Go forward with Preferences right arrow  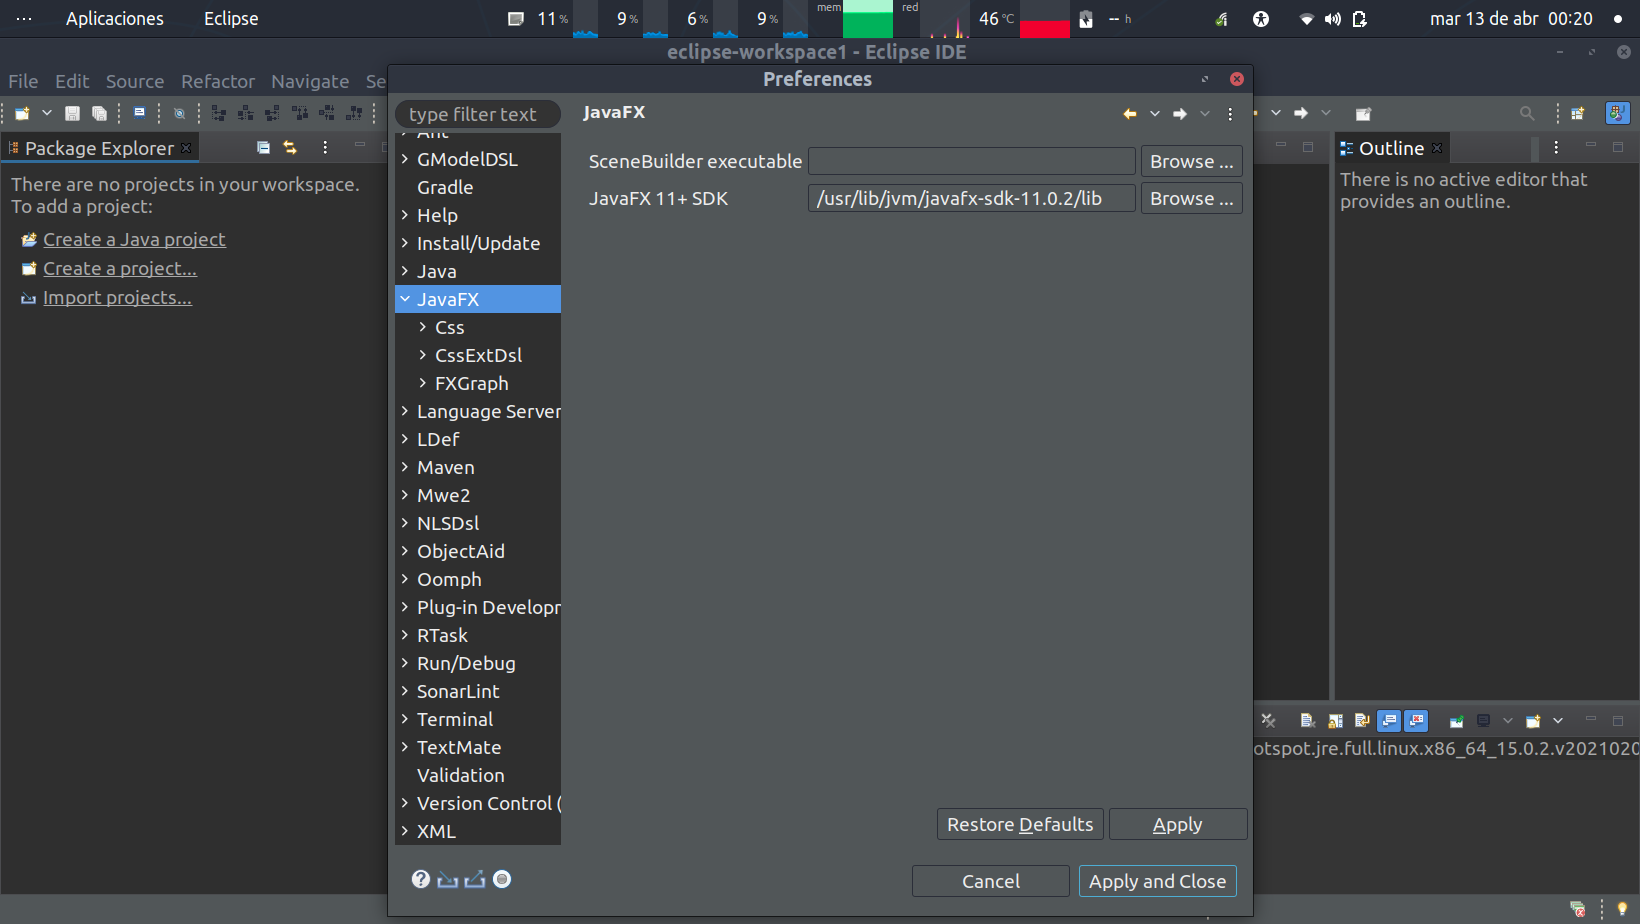(x=1180, y=114)
